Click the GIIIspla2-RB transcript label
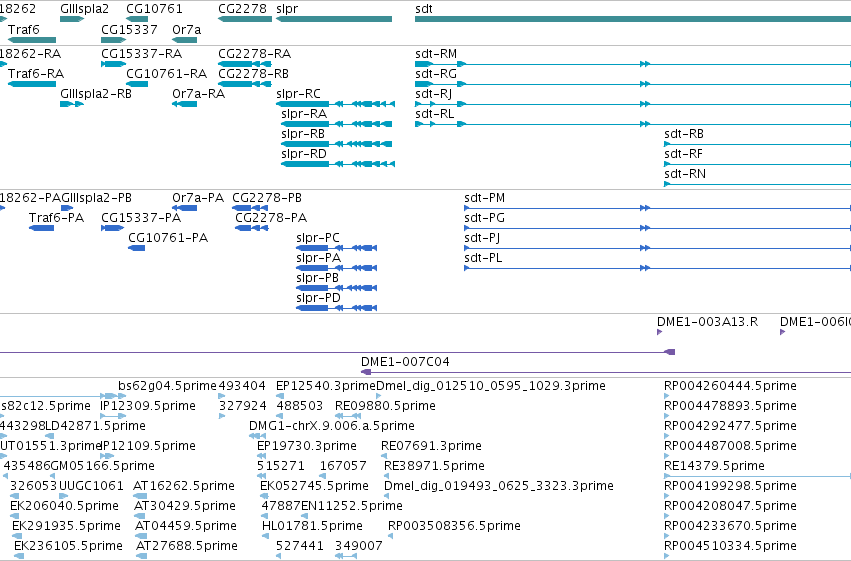 click(x=96, y=93)
